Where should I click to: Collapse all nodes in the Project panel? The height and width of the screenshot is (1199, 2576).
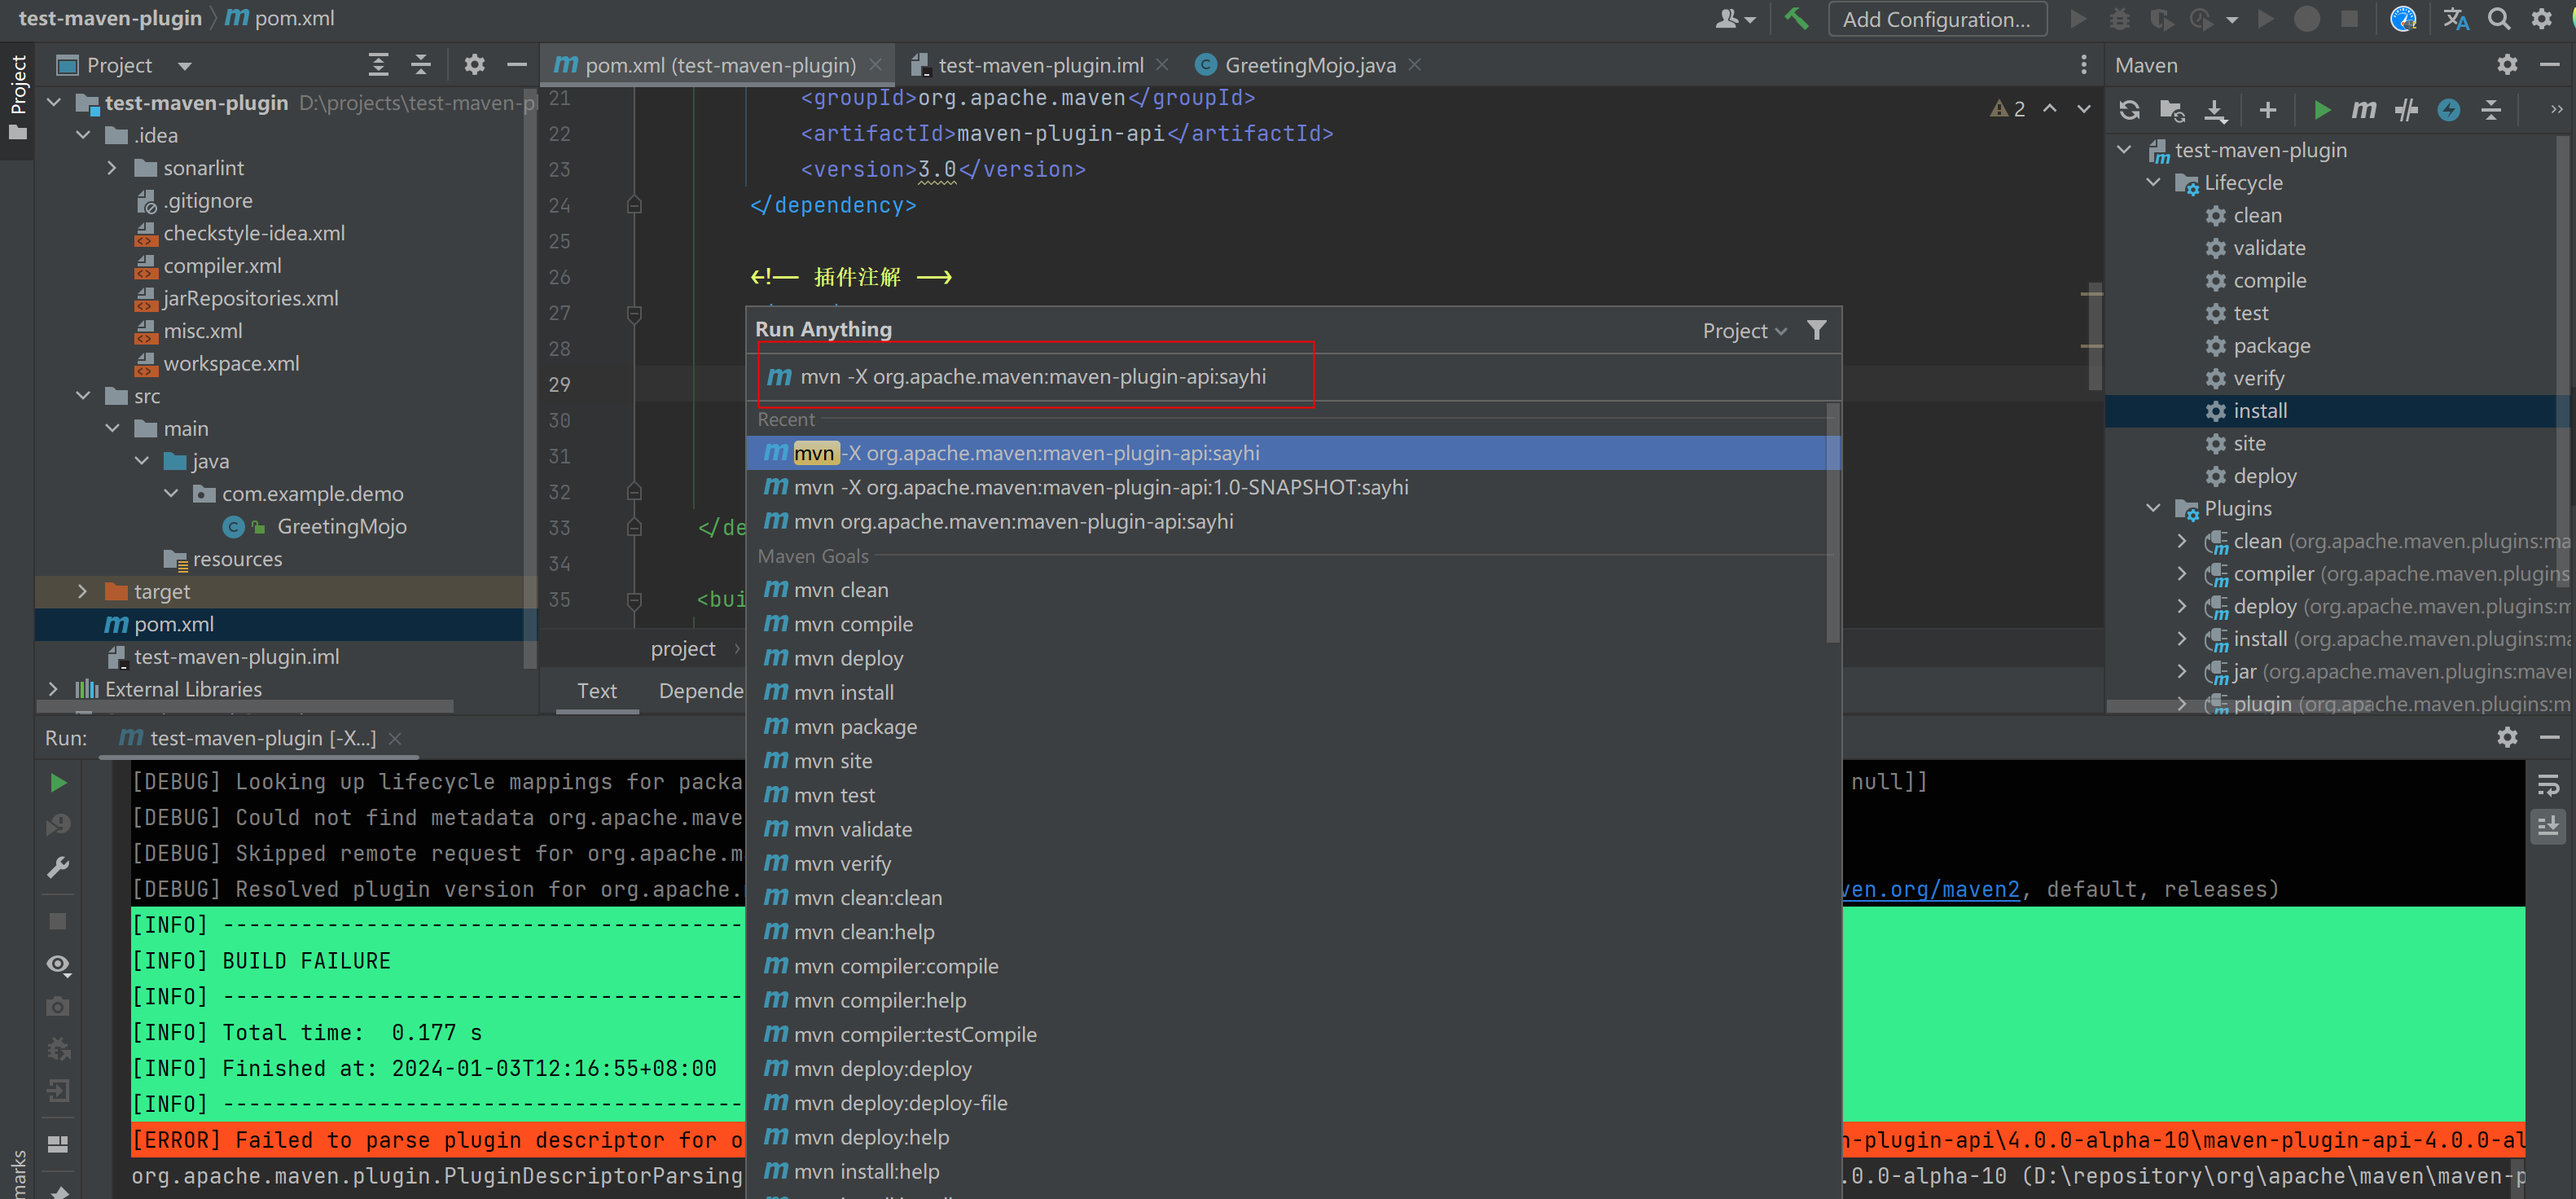pyautogui.click(x=421, y=64)
